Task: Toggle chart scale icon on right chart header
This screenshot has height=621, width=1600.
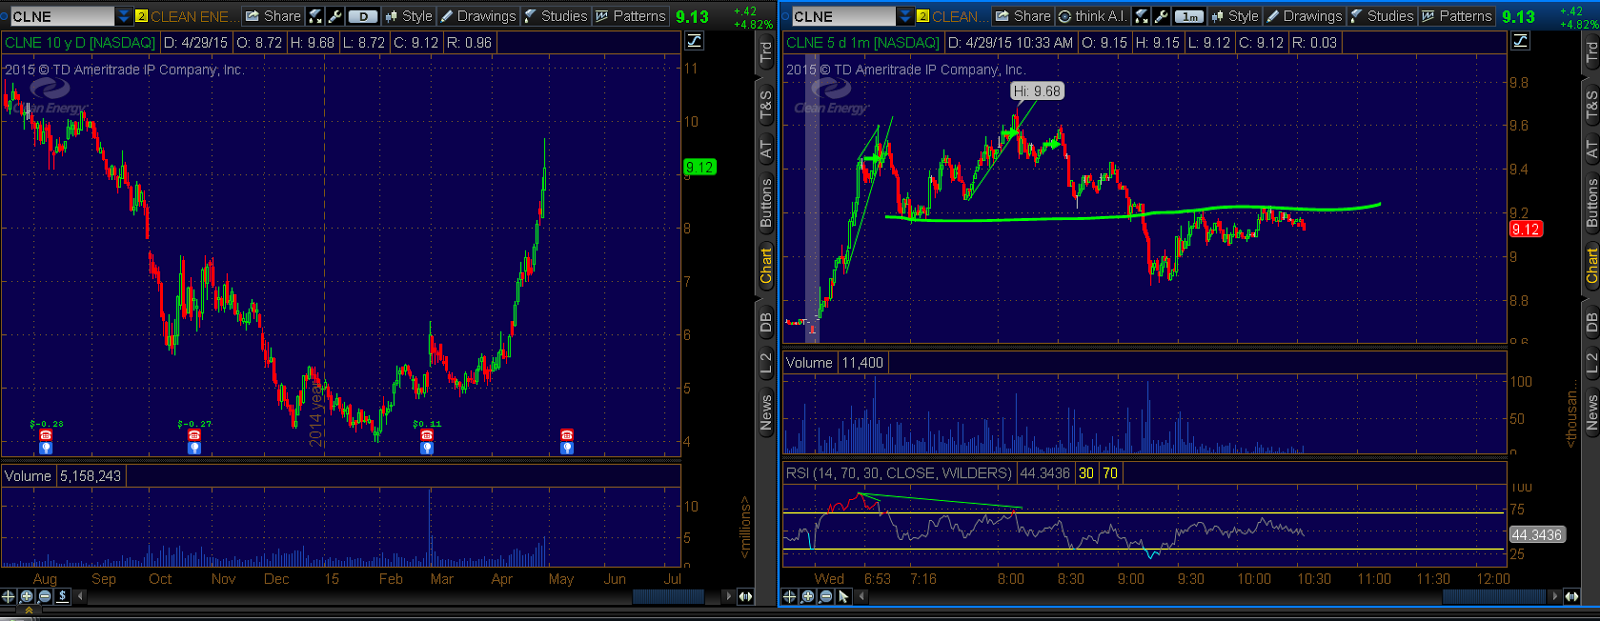Action: pyautogui.click(x=1520, y=41)
